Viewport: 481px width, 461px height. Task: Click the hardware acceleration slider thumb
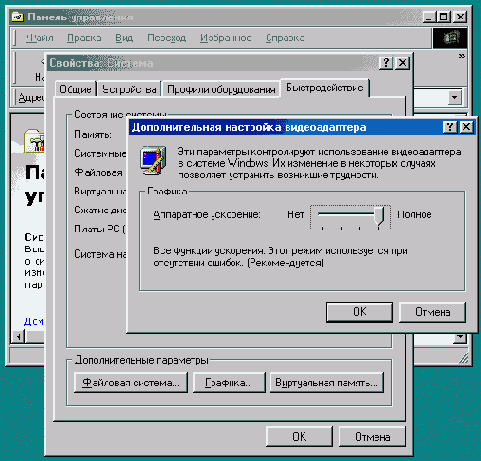pos(379,215)
